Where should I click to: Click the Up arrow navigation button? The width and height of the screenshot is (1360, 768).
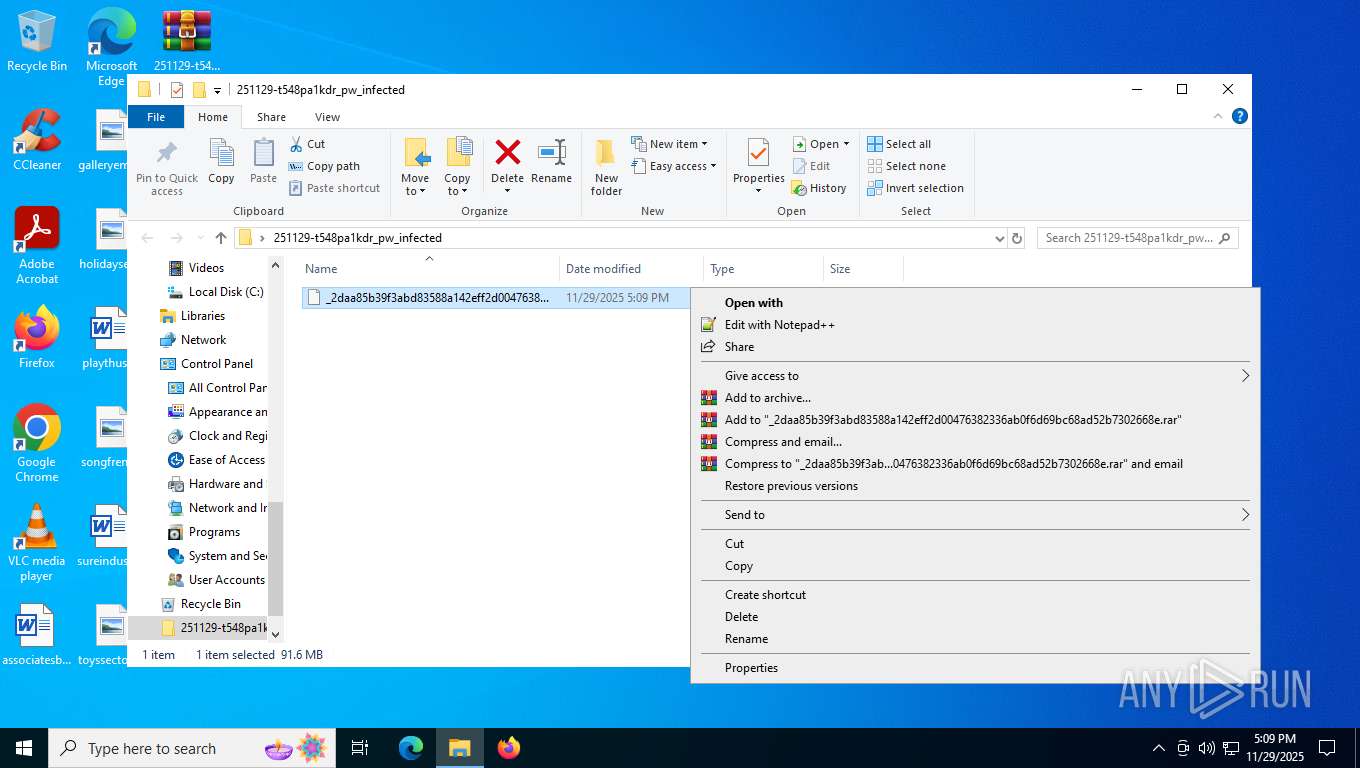(x=221, y=238)
